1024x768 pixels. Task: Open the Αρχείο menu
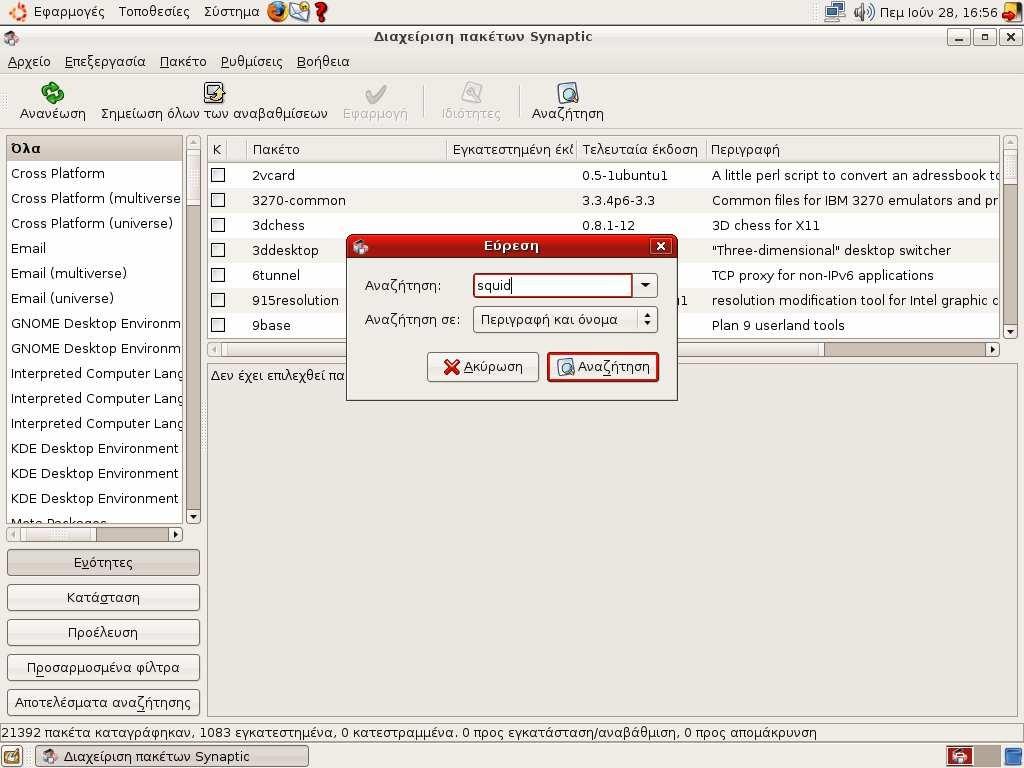pos(29,61)
